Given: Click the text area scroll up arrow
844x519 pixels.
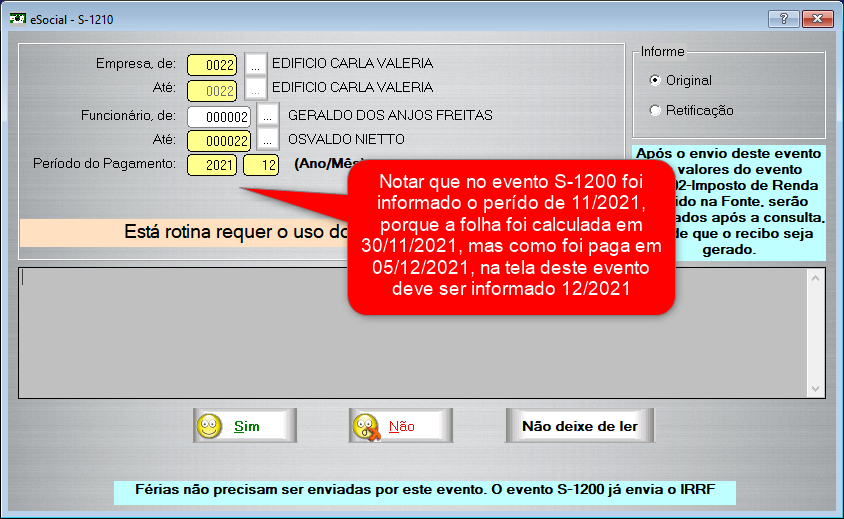Looking at the screenshot, I should pos(815,278).
